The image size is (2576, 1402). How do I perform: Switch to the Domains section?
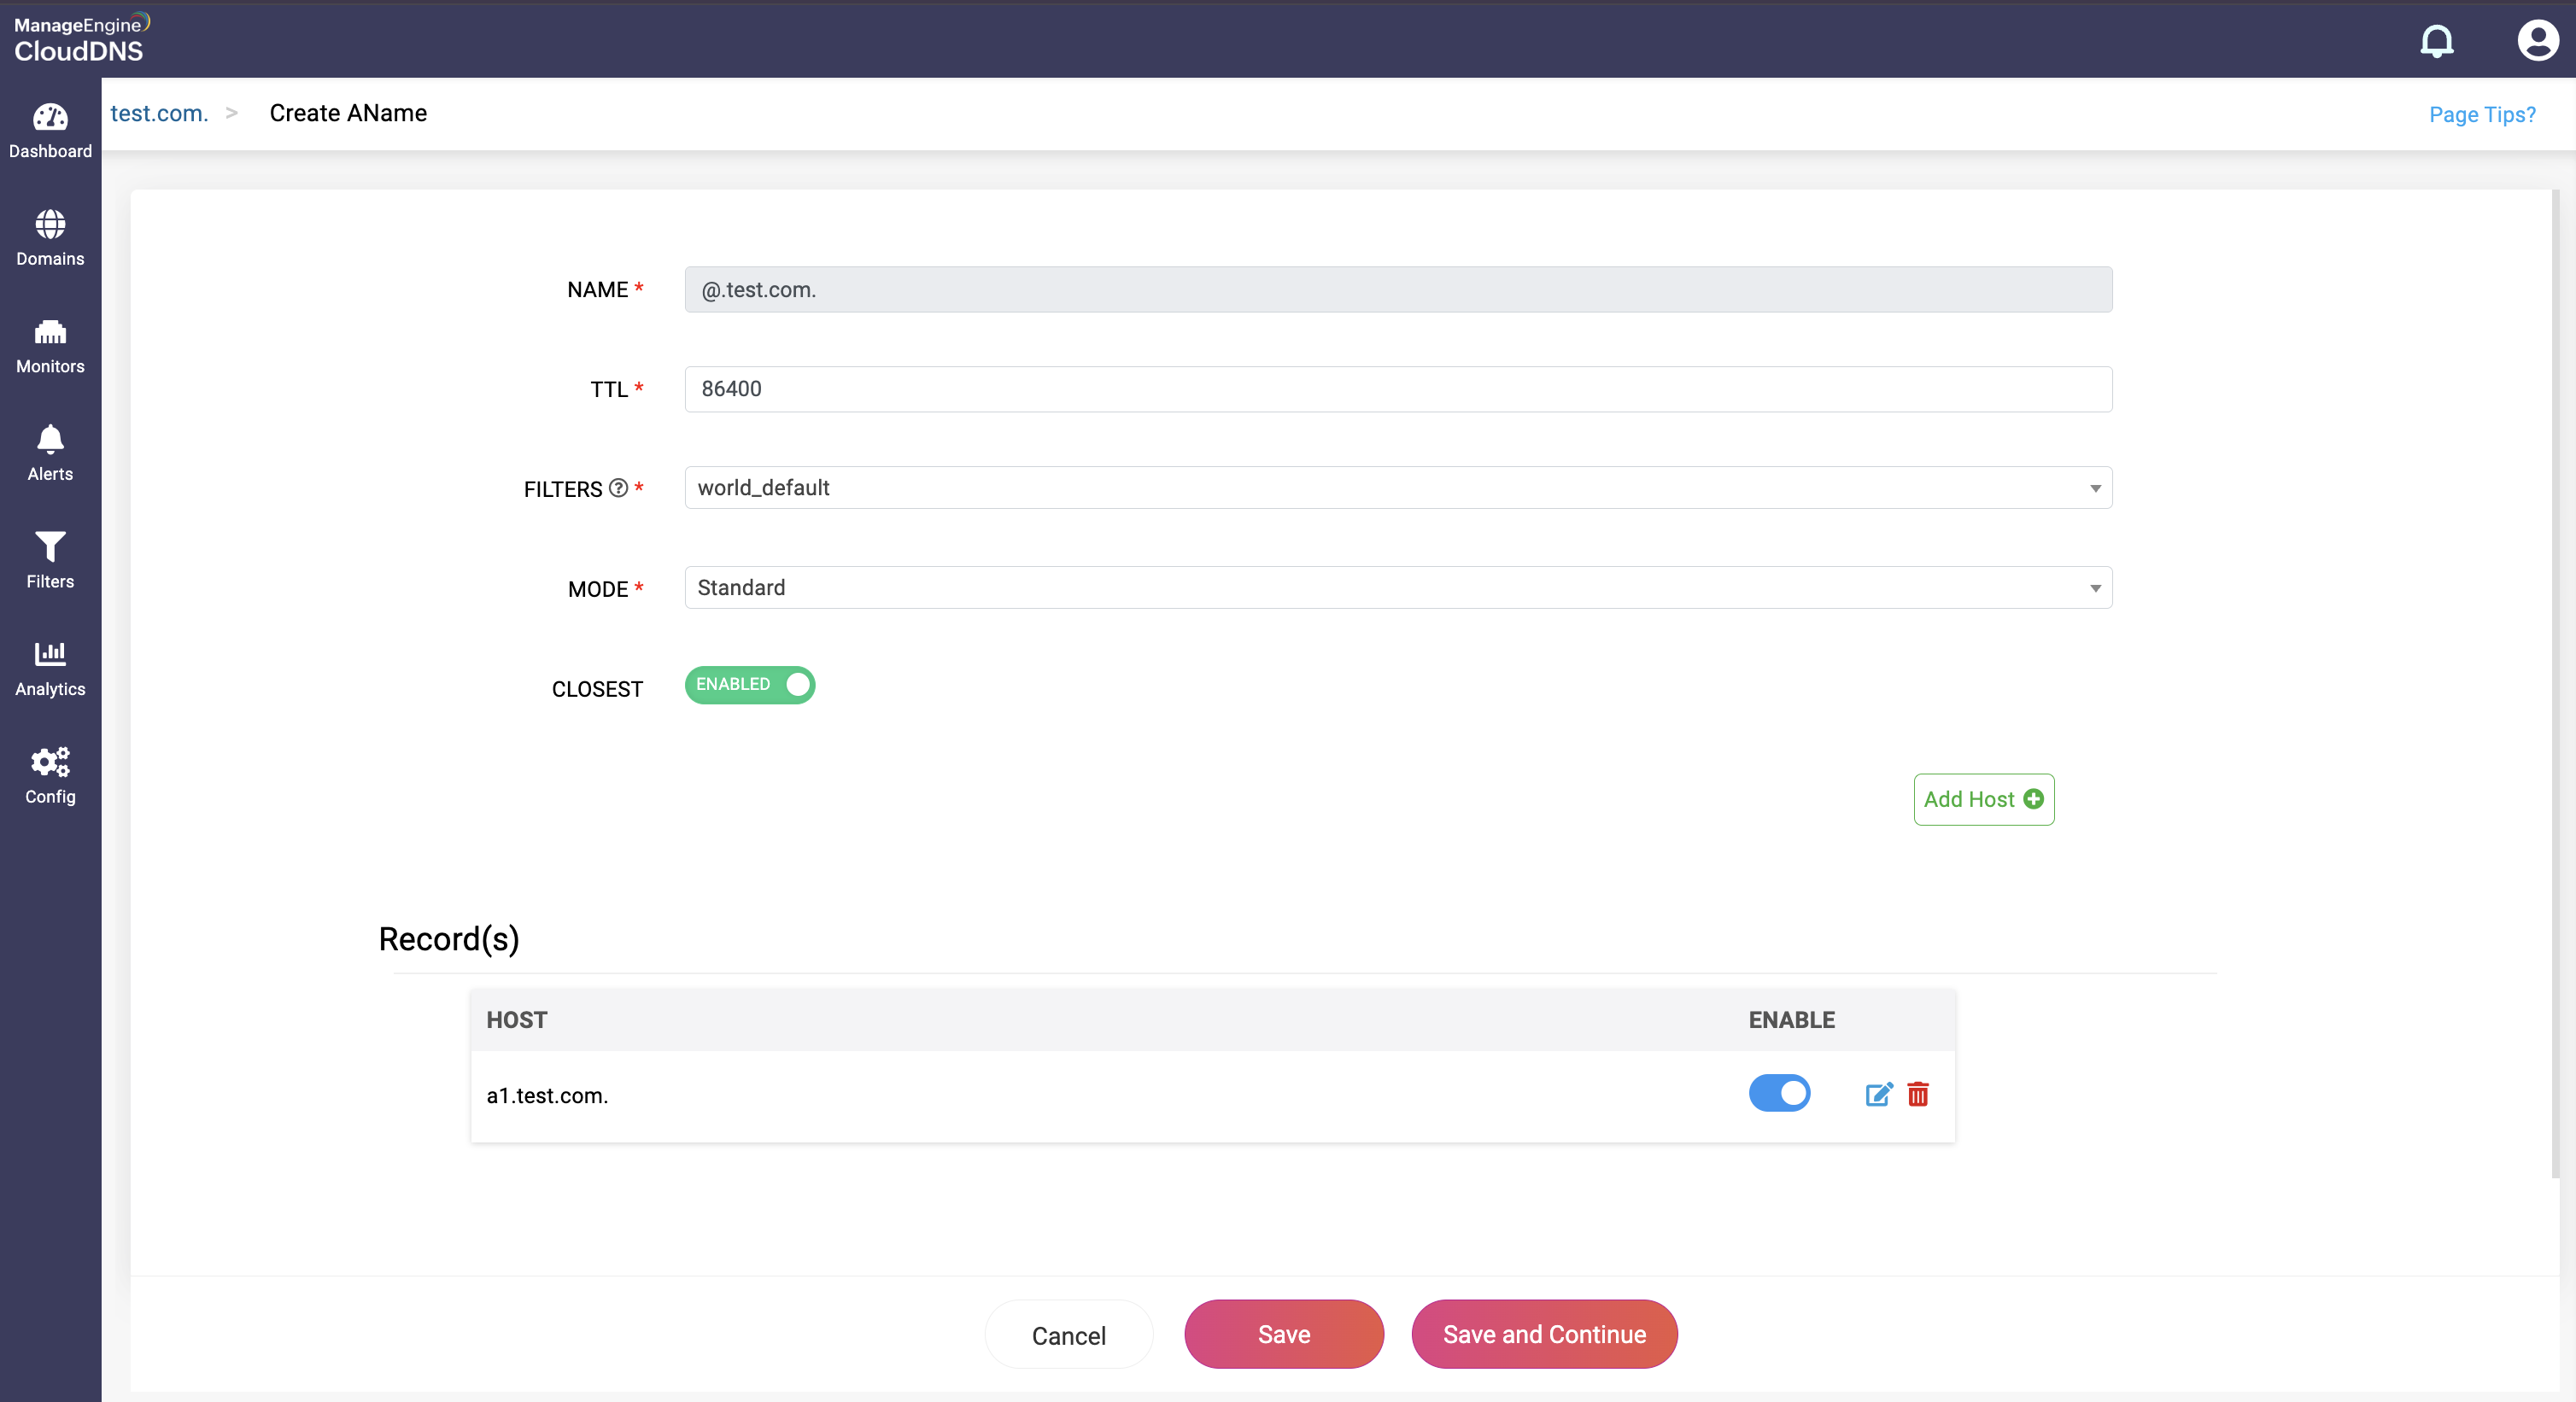(x=50, y=238)
